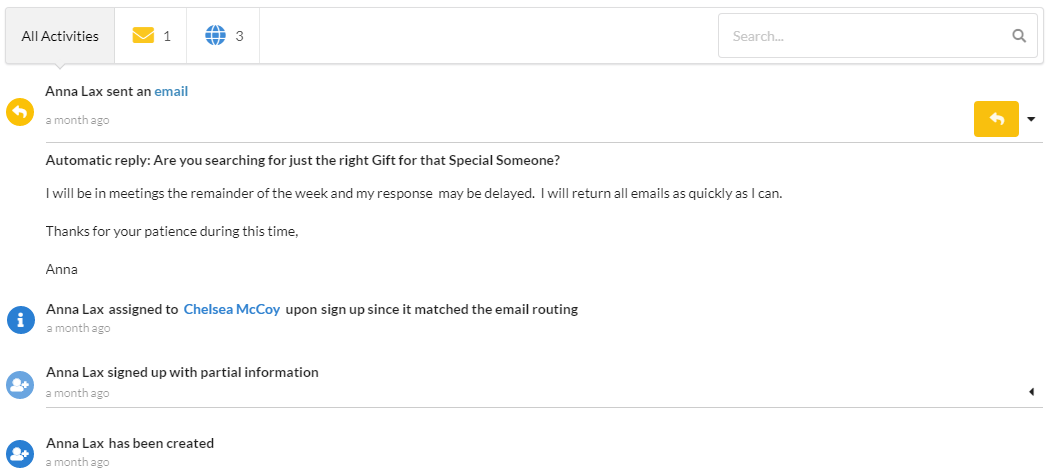The height and width of the screenshot is (476, 1051).
Task: Open the blue "email" link
Action: click(171, 91)
